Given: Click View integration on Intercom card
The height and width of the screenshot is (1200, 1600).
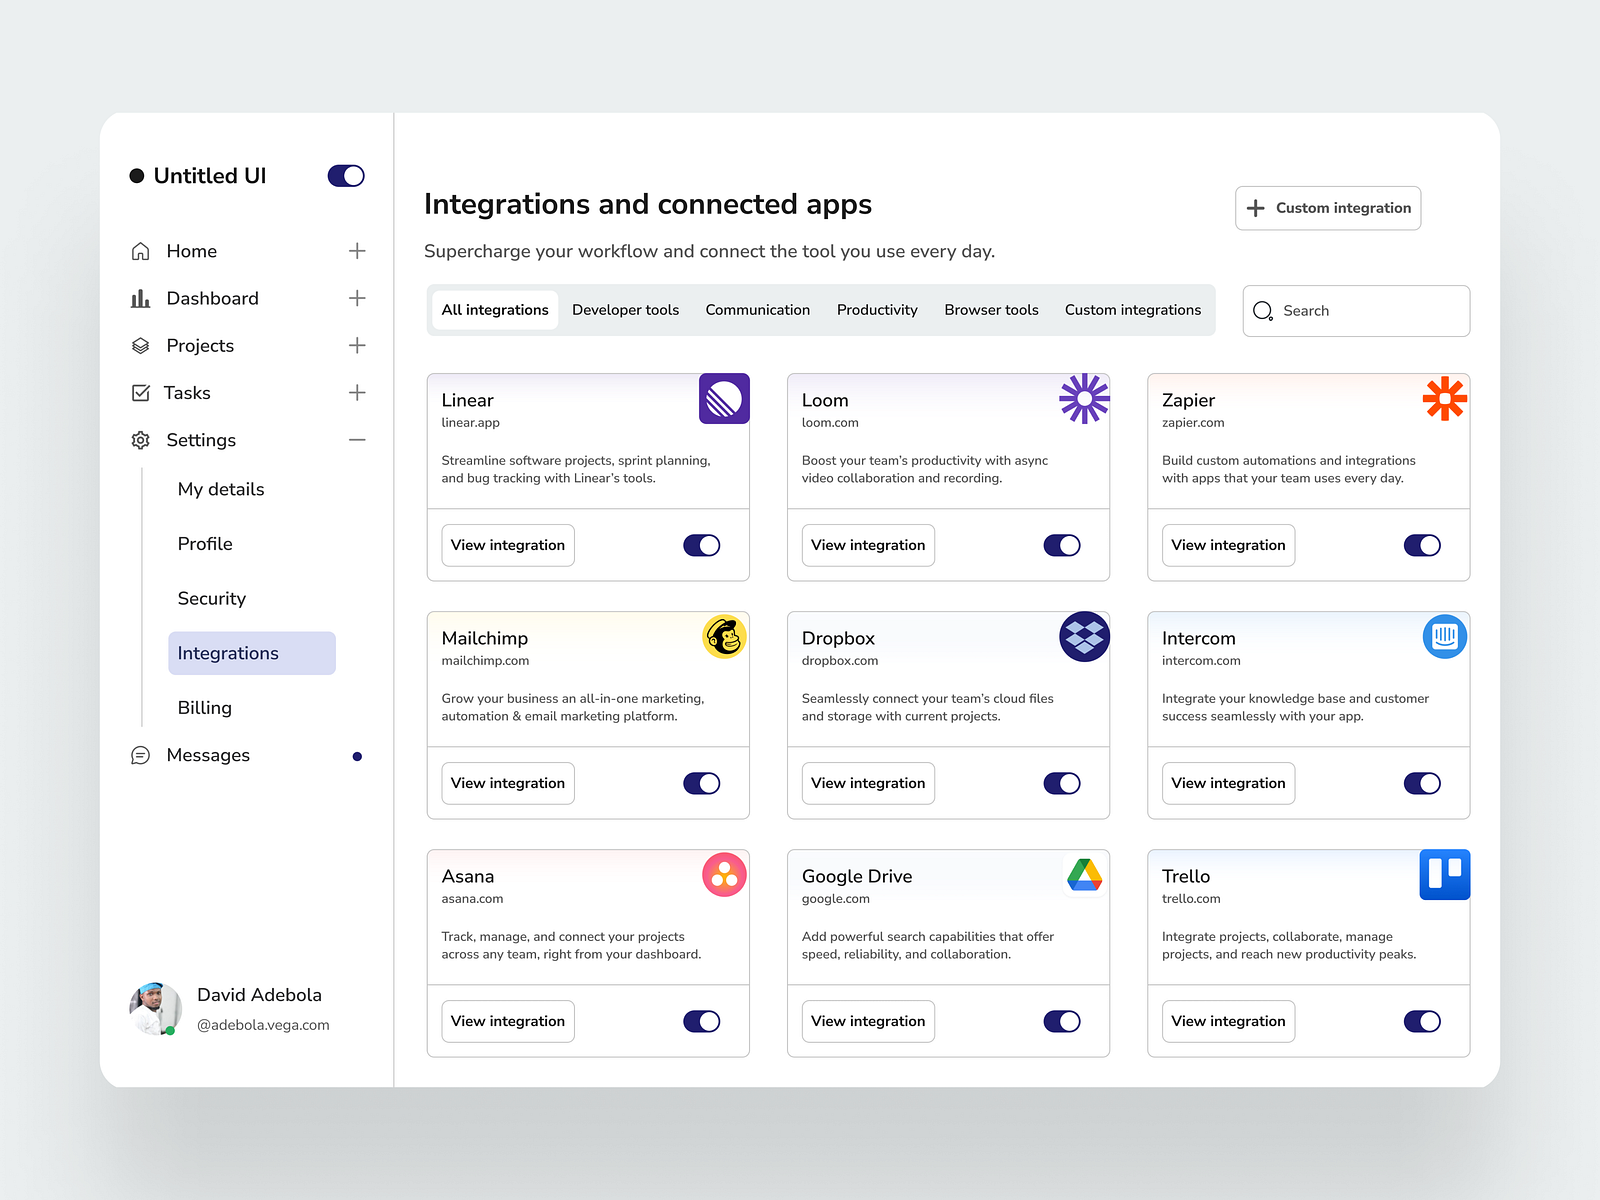Looking at the screenshot, I should (x=1228, y=783).
